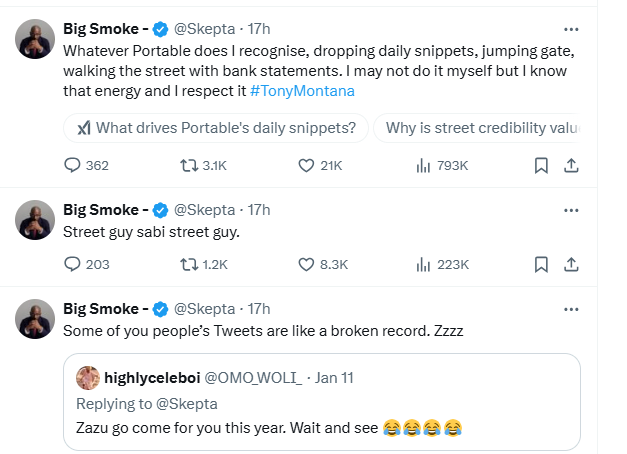Bookmark the Portable daily snippets tweet
Viewport: 627px width, 454px height.
click(x=540, y=165)
